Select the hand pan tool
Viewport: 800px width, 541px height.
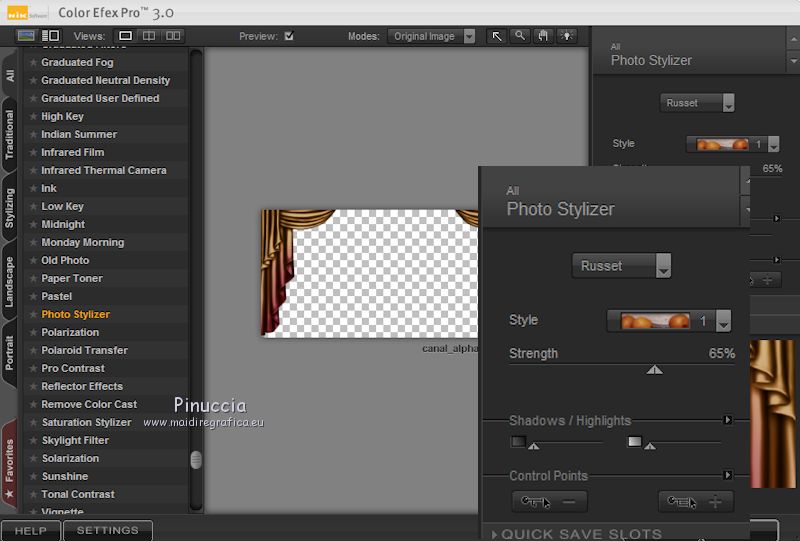click(x=543, y=36)
